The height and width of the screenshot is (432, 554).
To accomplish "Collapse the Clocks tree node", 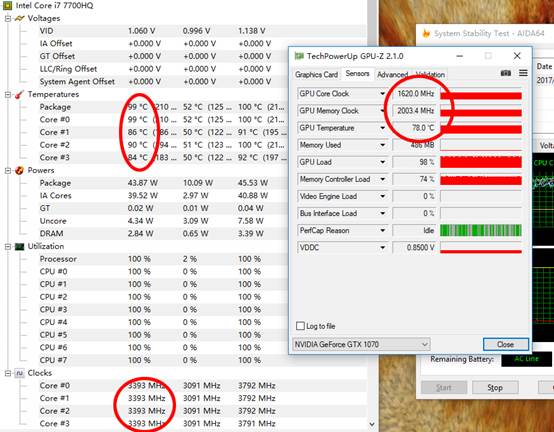I will 8,373.
